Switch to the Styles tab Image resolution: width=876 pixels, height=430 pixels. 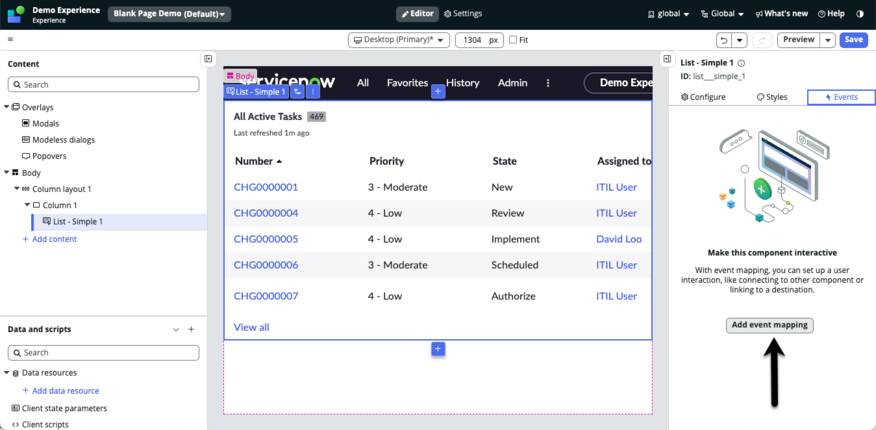772,97
